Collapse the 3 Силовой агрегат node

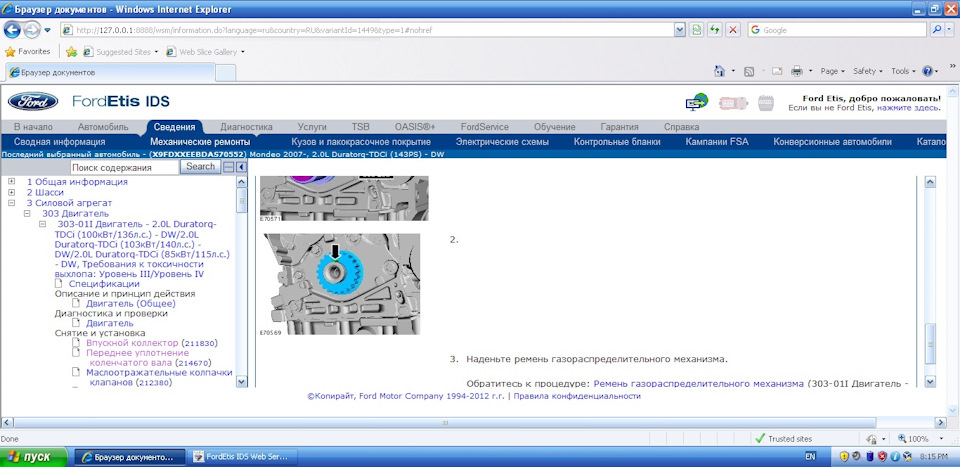click(12, 203)
